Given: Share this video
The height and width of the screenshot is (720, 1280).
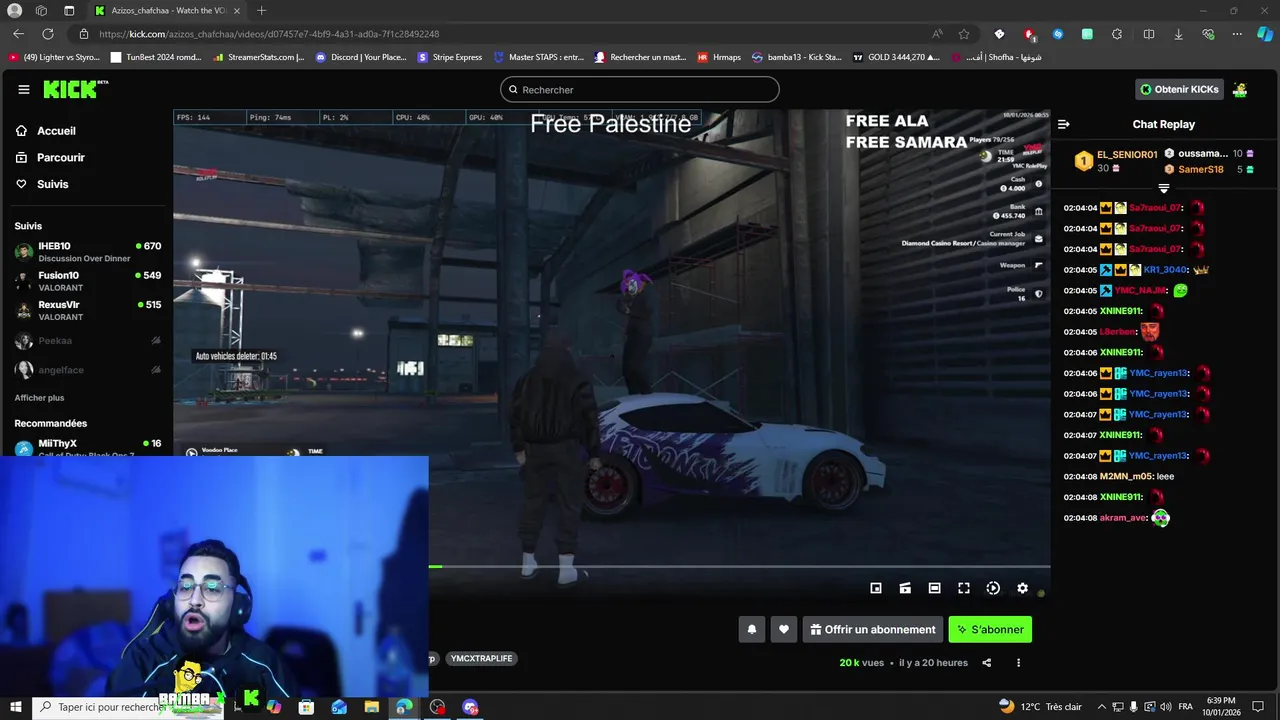Looking at the screenshot, I should [987, 662].
